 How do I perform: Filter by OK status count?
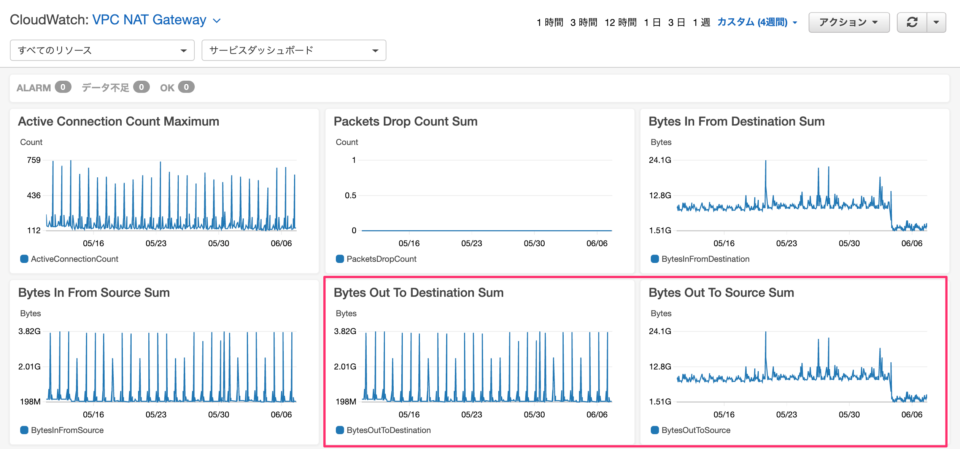tap(177, 88)
